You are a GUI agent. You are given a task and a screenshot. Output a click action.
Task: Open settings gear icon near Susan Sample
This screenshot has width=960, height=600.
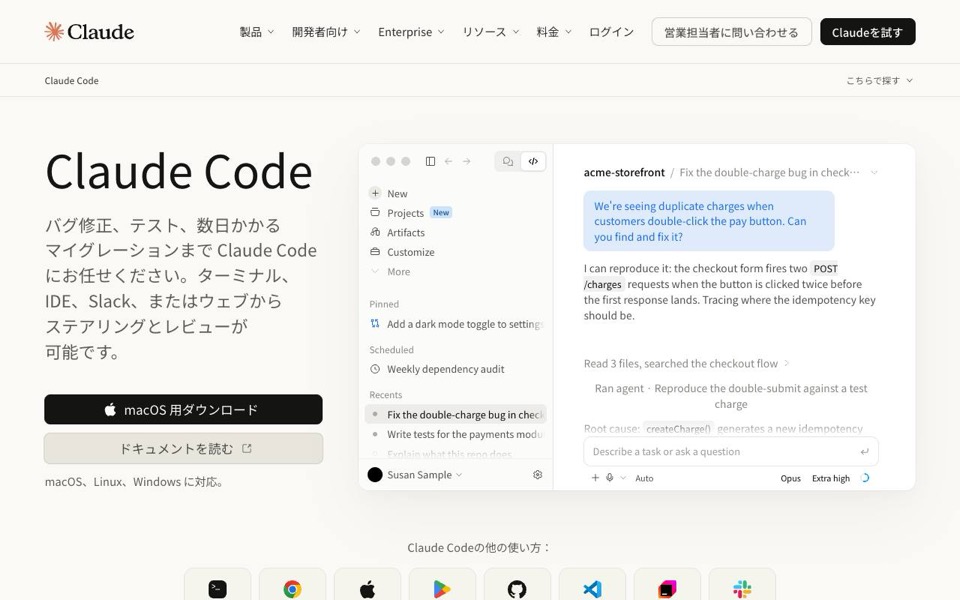point(538,474)
